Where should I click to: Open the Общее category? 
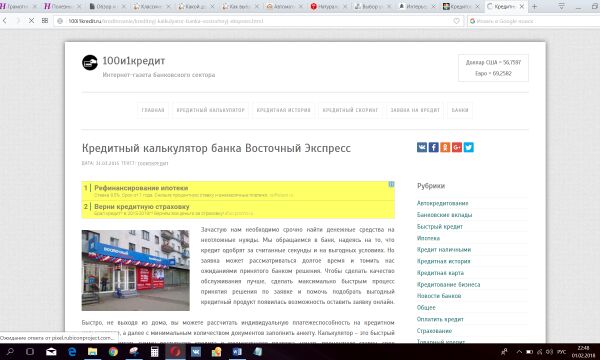coord(426,308)
